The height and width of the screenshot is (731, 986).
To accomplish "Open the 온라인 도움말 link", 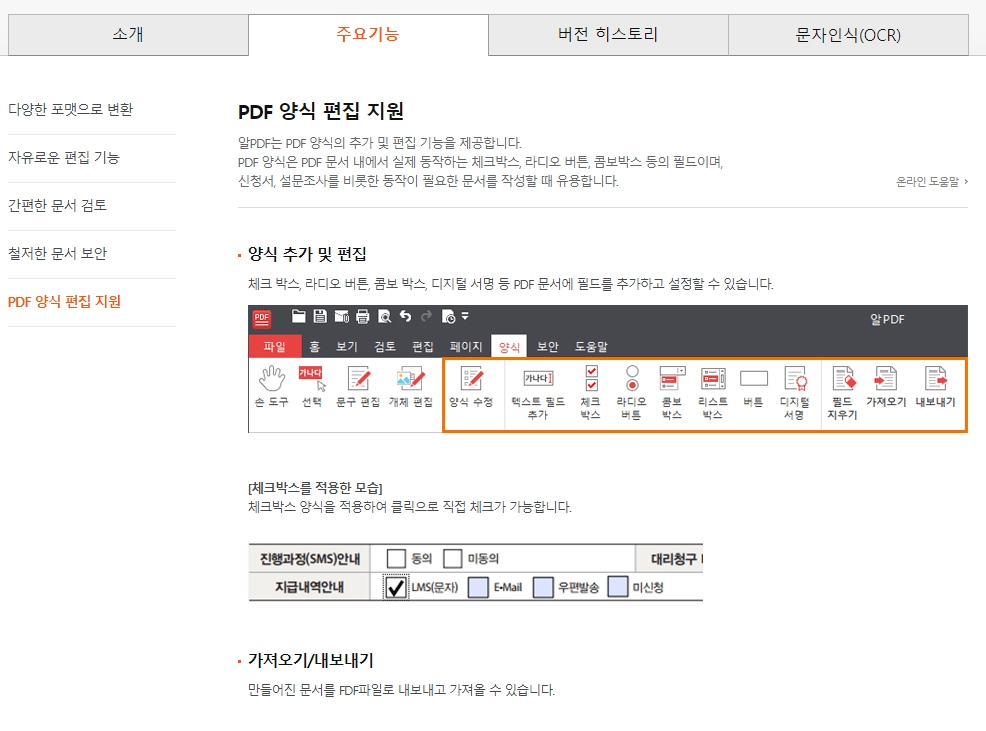I will click(932, 182).
